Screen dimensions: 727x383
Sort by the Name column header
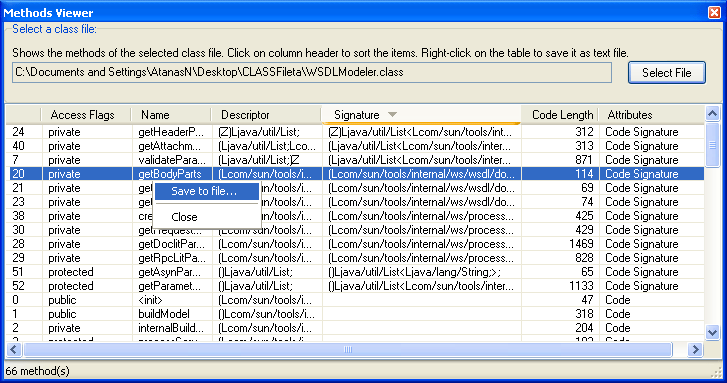point(171,115)
